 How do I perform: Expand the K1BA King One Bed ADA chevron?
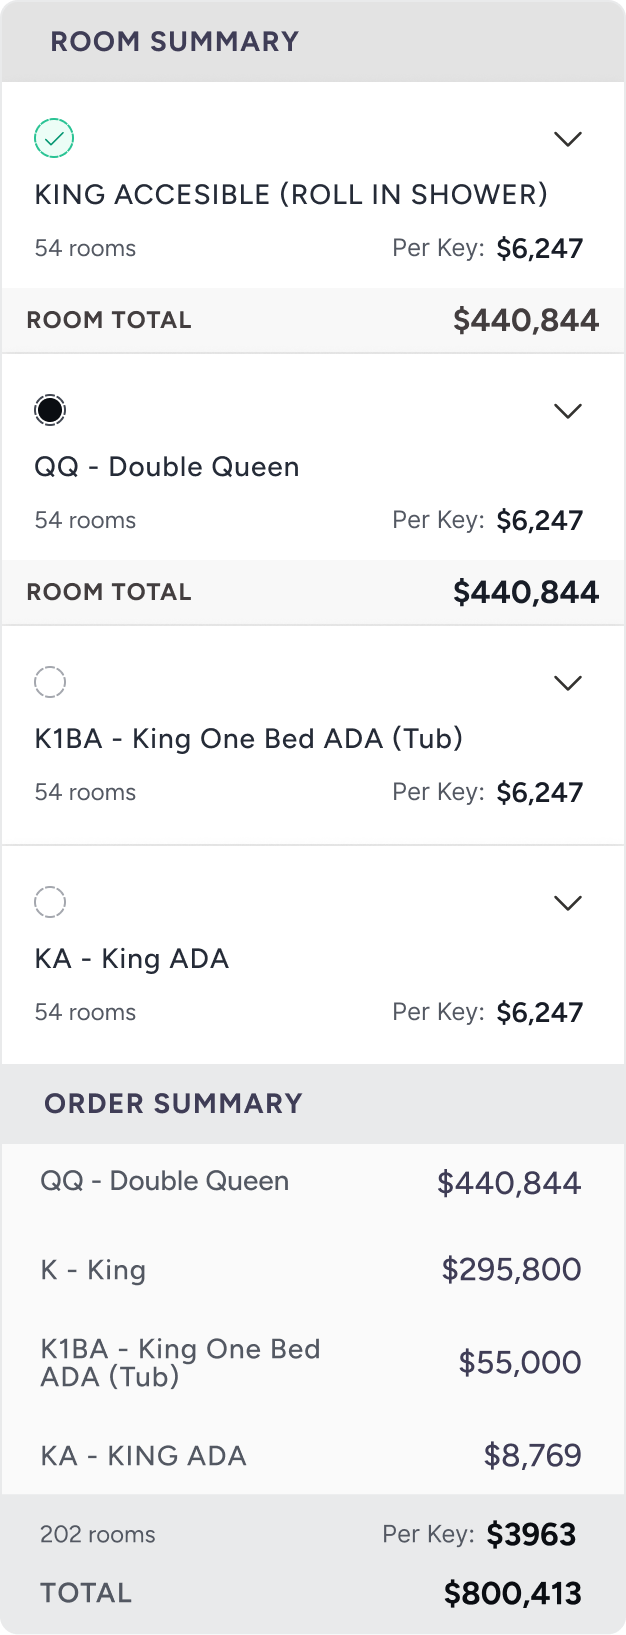pyautogui.click(x=568, y=683)
